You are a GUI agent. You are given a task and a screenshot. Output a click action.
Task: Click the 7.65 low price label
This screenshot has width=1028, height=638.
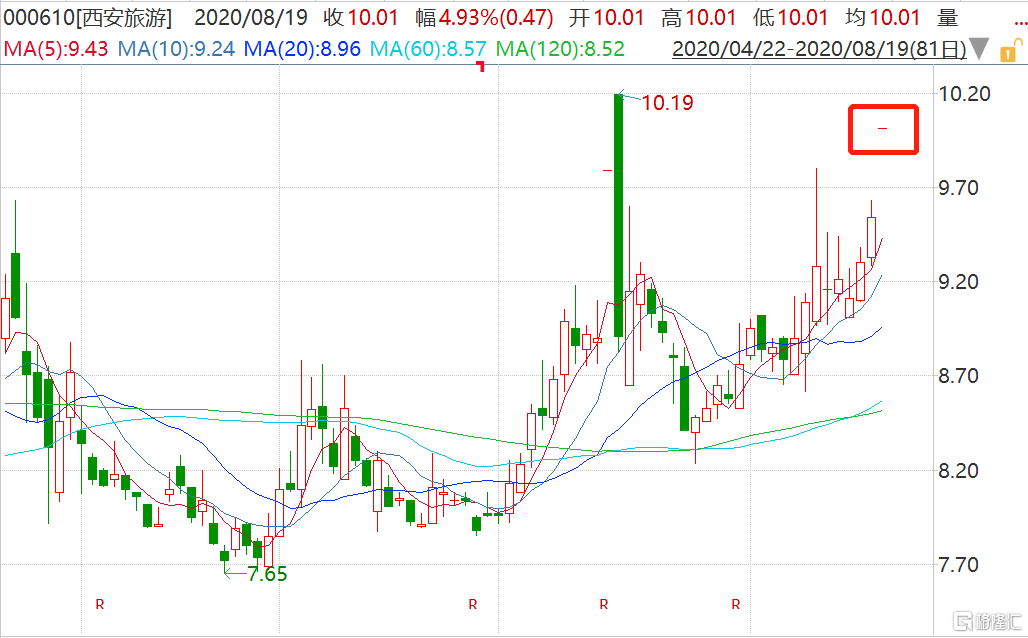coord(267,574)
